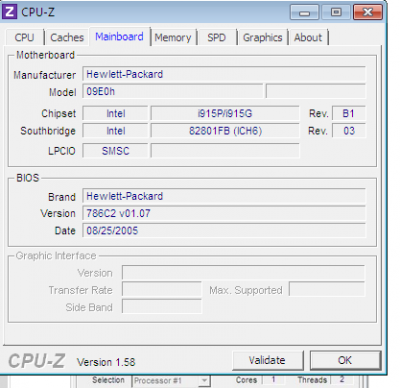Click the Validate button
Image resolution: width=400 pixels, height=388 pixels.
[268, 360]
